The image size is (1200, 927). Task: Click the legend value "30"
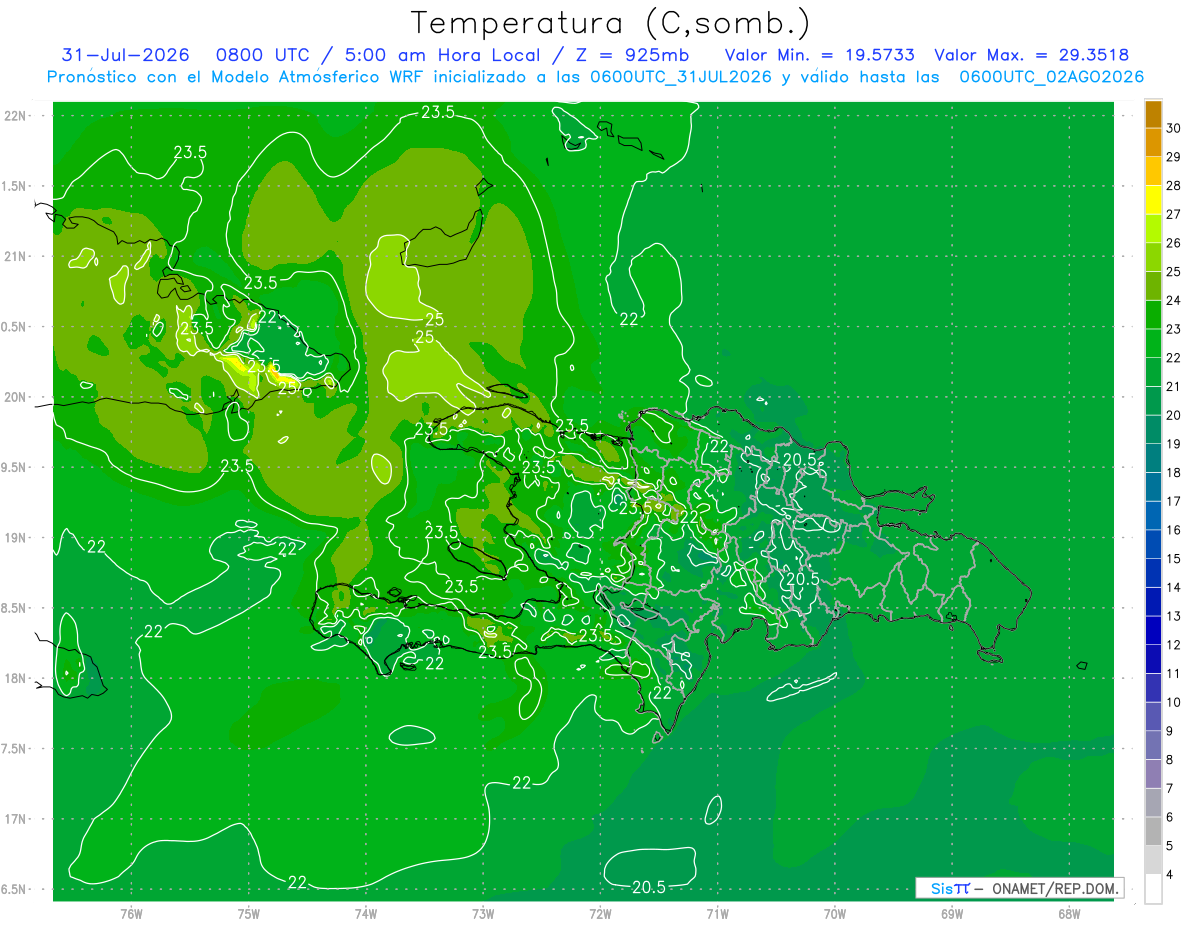(1175, 128)
